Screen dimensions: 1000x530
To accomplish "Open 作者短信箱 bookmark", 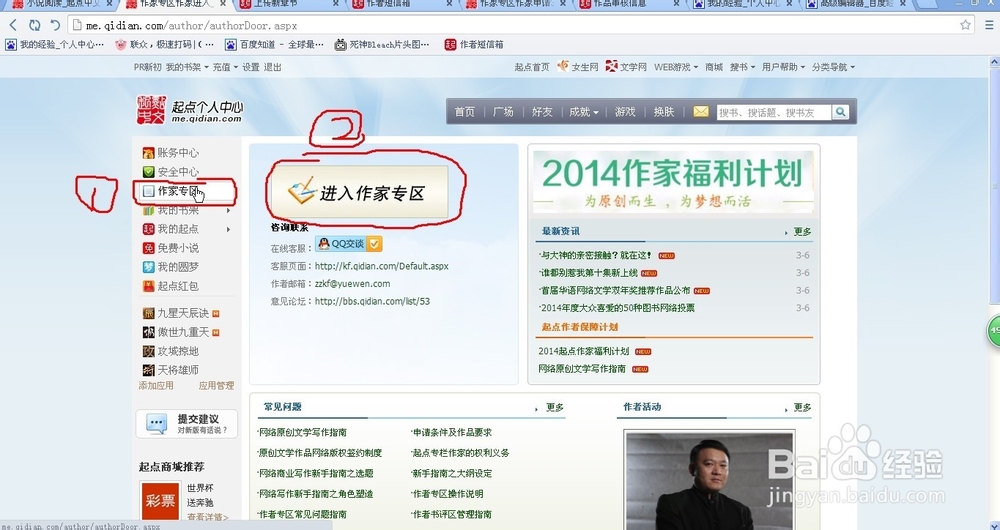I will coord(474,45).
